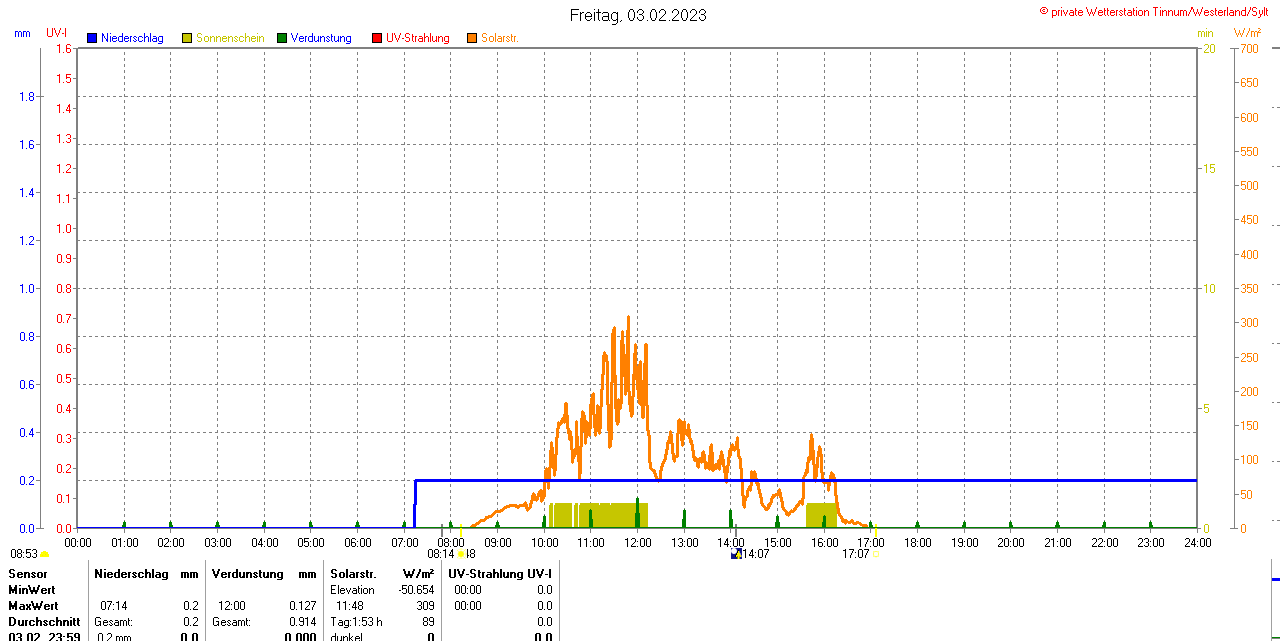
Task: Click the Verdunstung column header in table
Action: (248, 574)
